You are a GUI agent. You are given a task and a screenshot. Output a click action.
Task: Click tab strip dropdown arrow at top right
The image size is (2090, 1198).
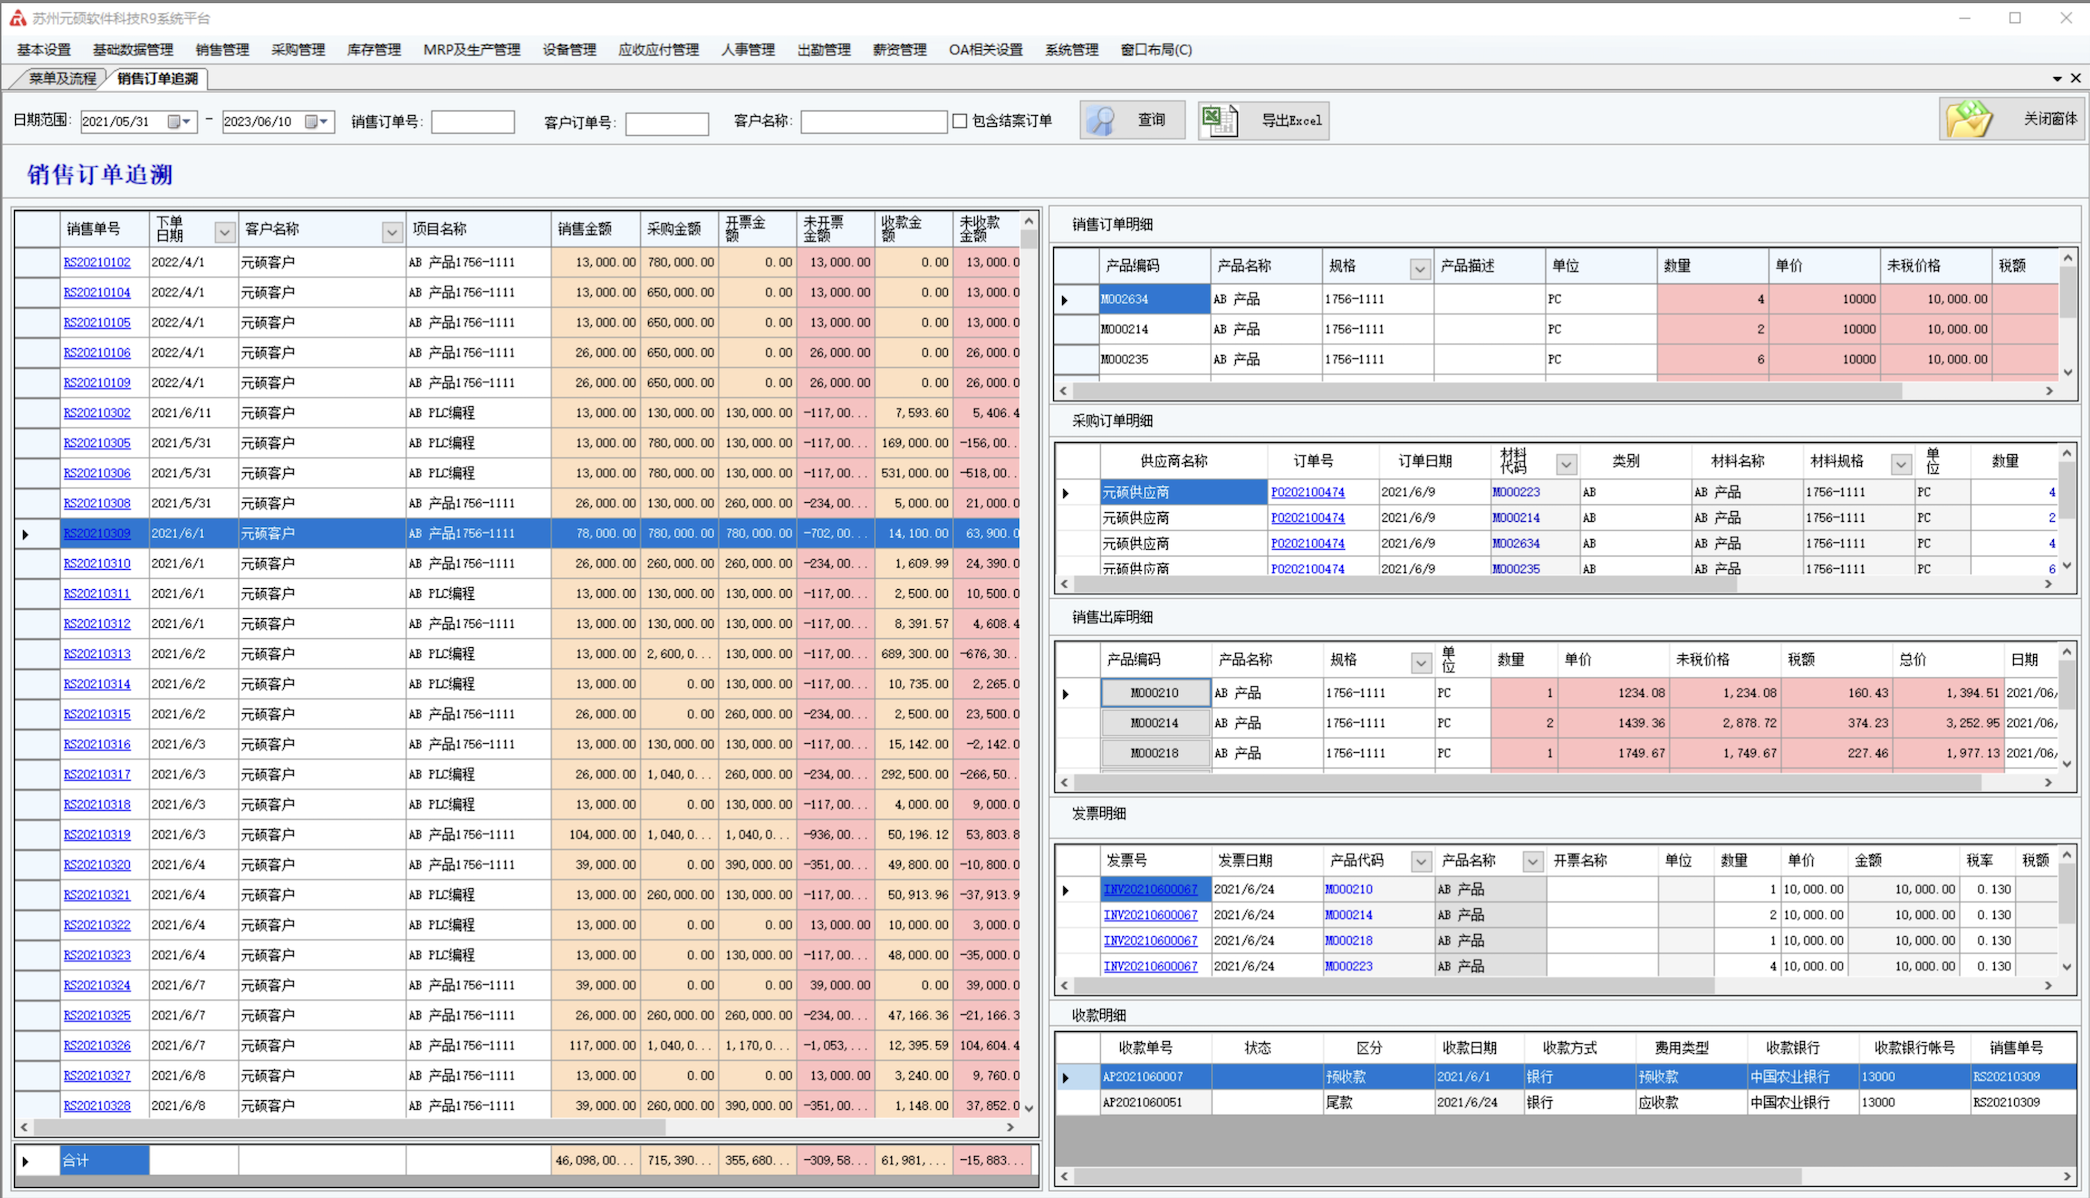pyautogui.click(x=2056, y=78)
